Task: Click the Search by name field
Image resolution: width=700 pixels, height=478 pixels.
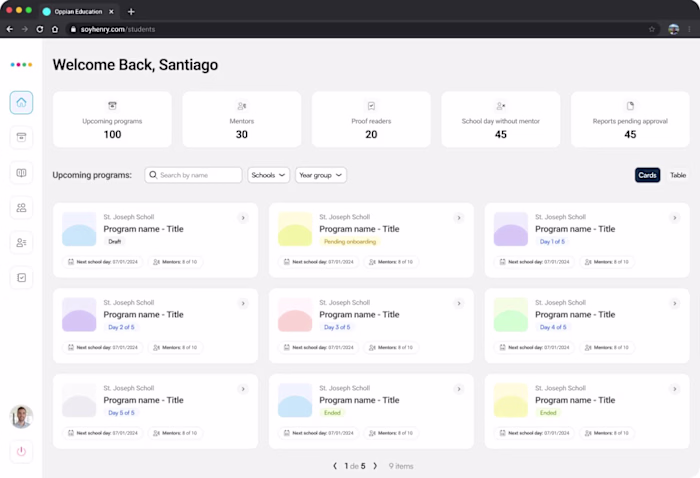Action: (x=193, y=175)
